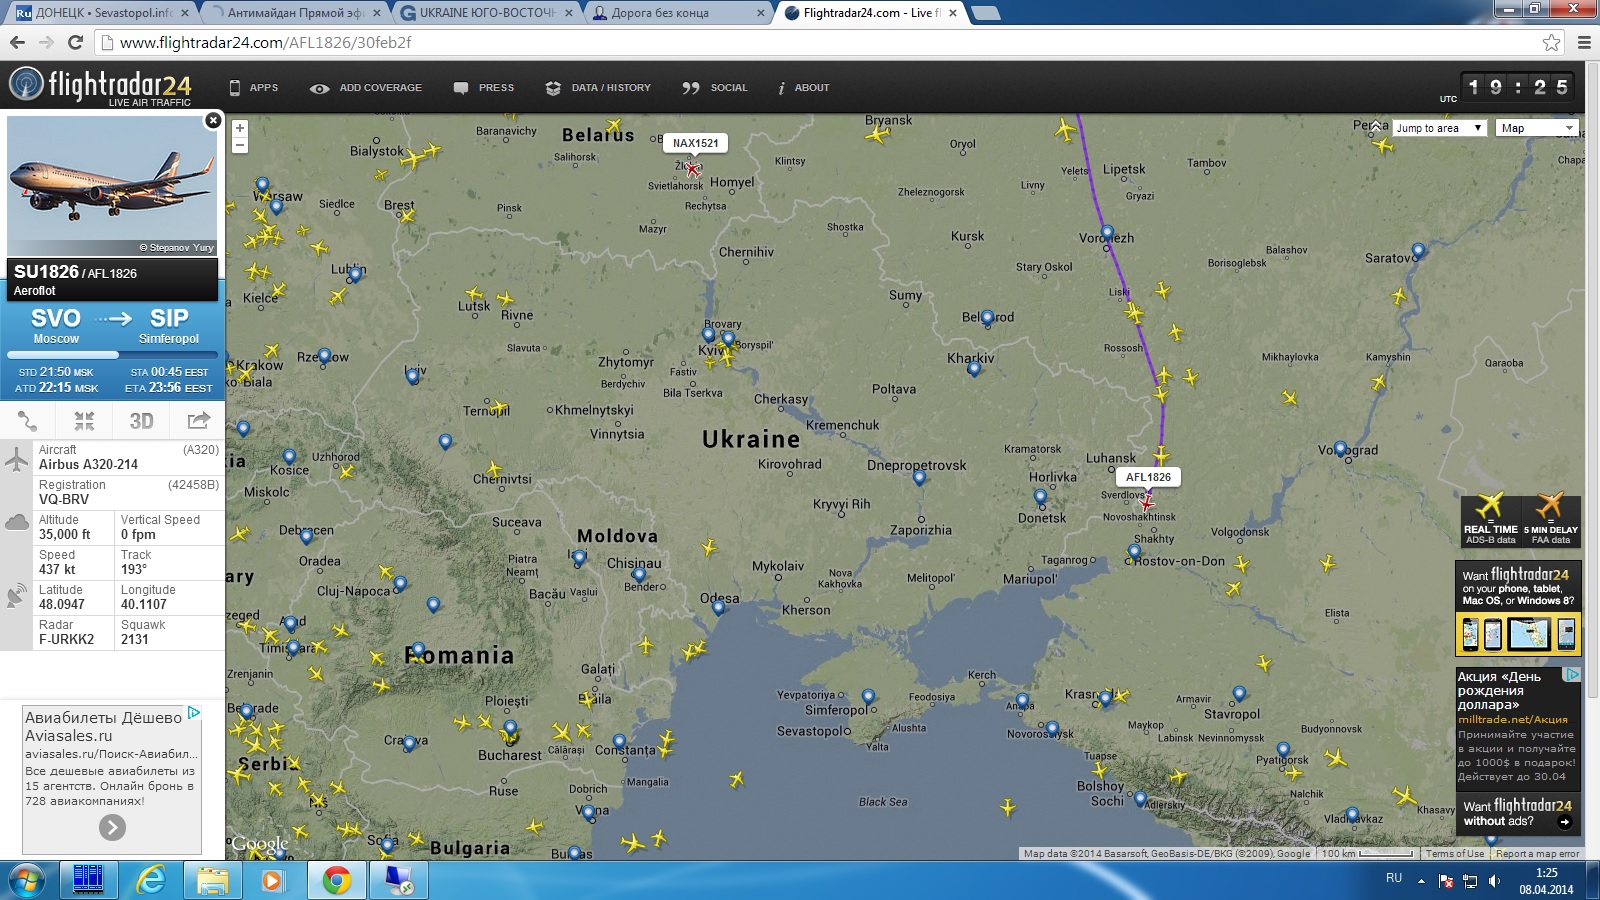1600x900 pixels.
Task: Select the NAX1521 red aircraft near Homyel
Action: click(x=692, y=169)
